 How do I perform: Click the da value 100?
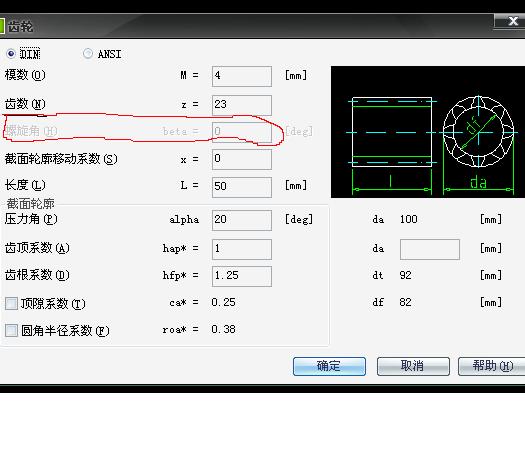pyautogui.click(x=408, y=219)
